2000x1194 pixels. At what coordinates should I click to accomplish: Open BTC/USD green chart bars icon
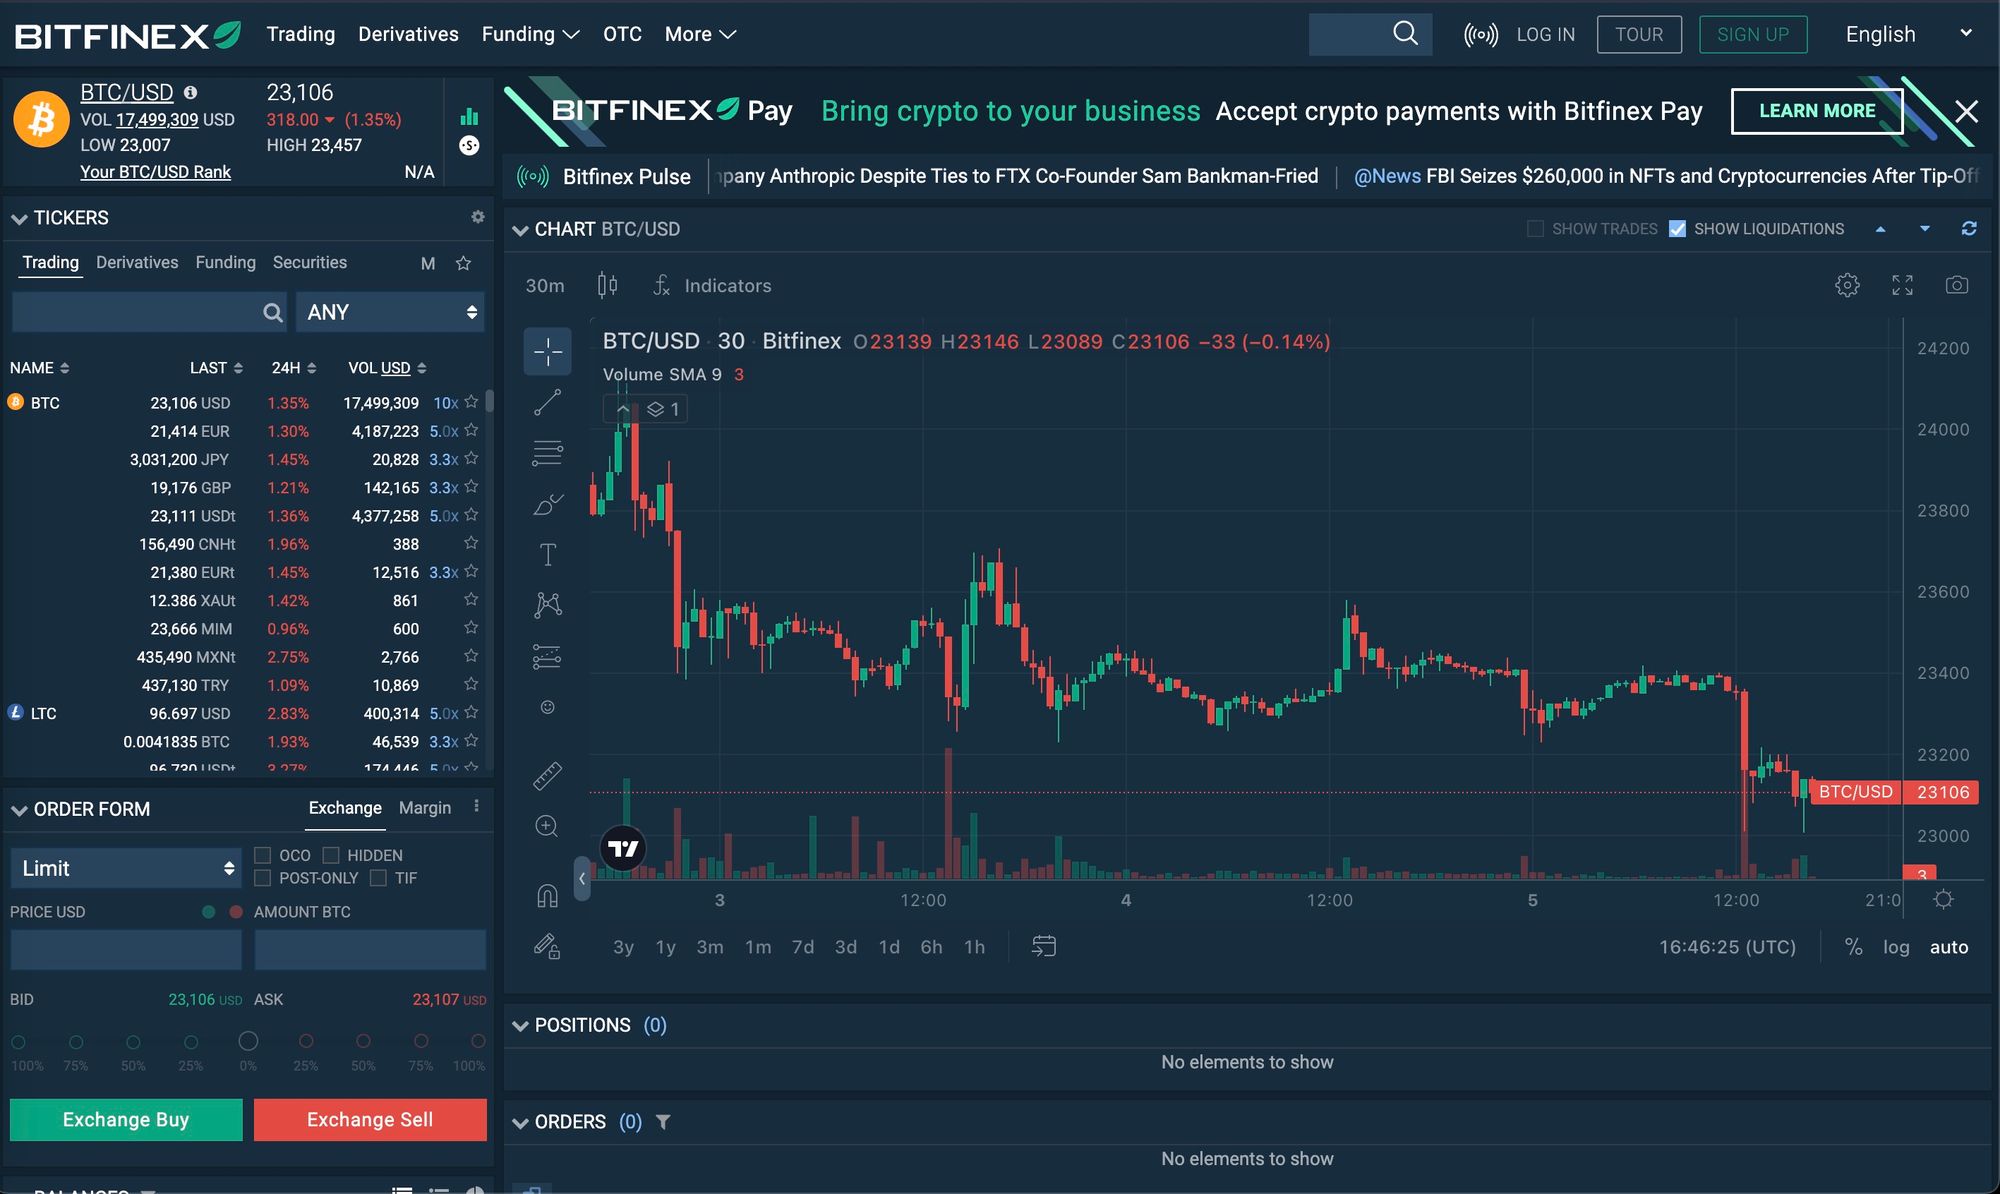pos(469,116)
